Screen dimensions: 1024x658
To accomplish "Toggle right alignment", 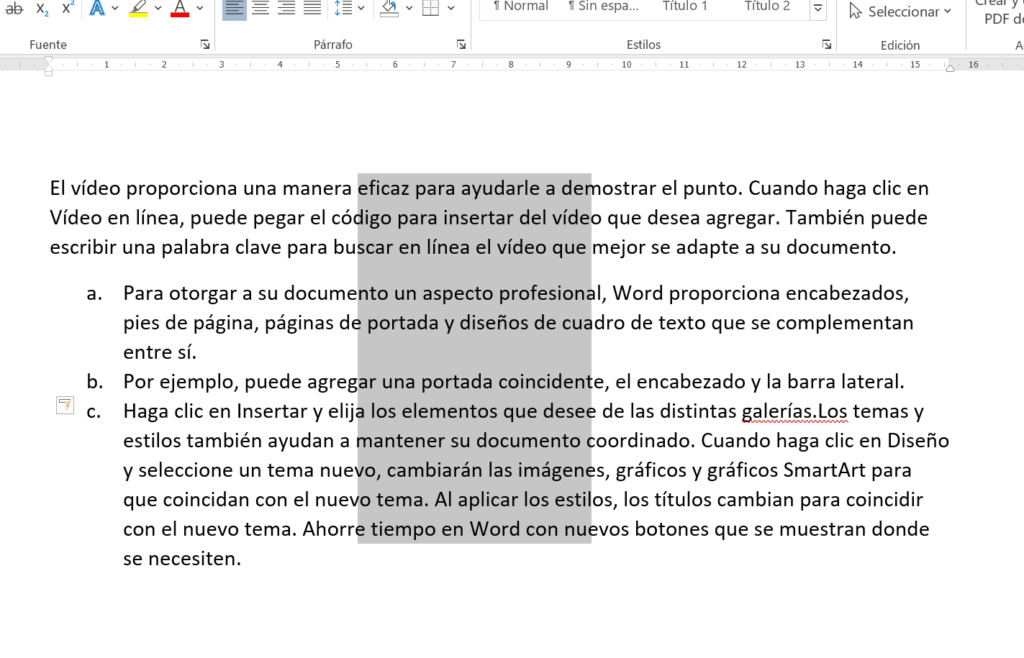I will click(x=285, y=9).
